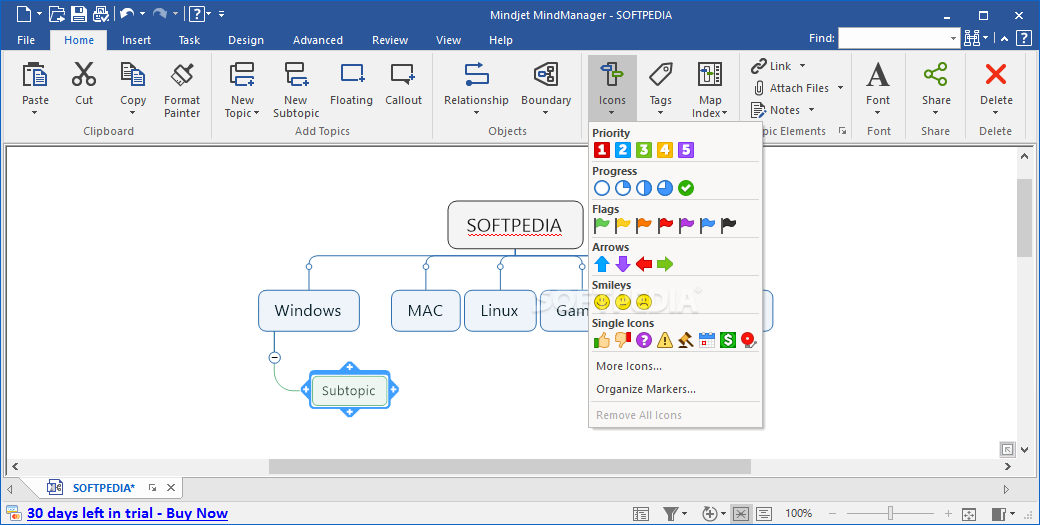This screenshot has width=1040, height=525.
Task: Open the Review ribbon tab
Action: pyautogui.click(x=390, y=40)
